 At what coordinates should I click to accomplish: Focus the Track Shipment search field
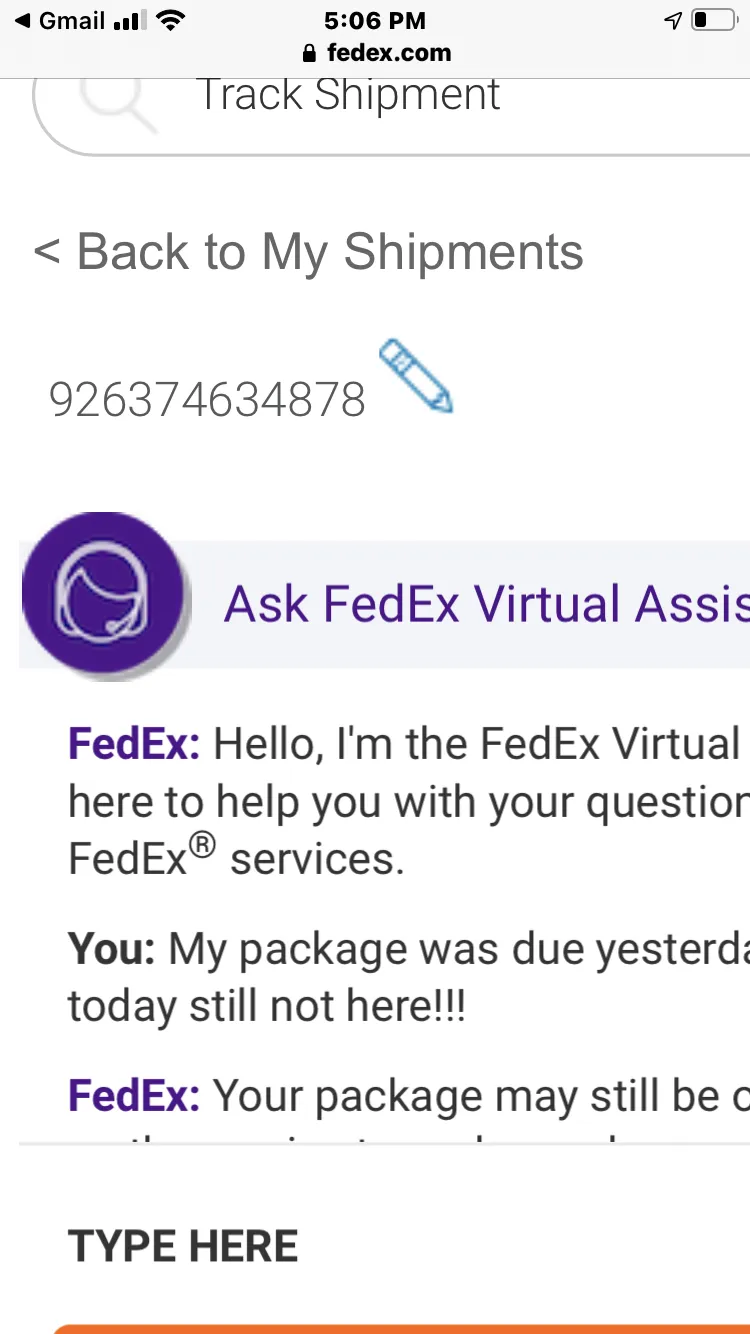coord(392,110)
